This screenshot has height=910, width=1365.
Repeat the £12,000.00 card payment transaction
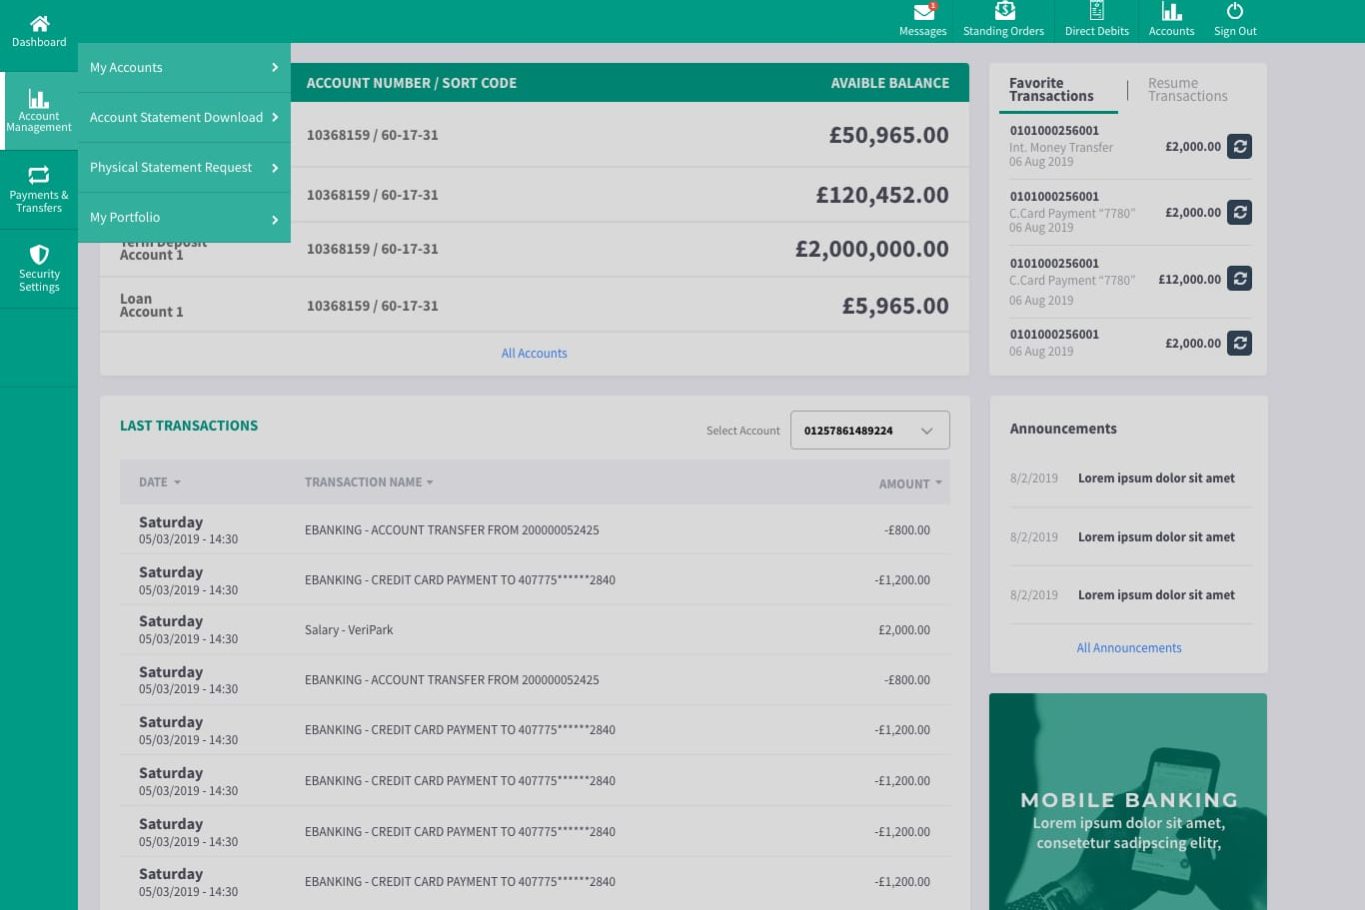coord(1239,279)
